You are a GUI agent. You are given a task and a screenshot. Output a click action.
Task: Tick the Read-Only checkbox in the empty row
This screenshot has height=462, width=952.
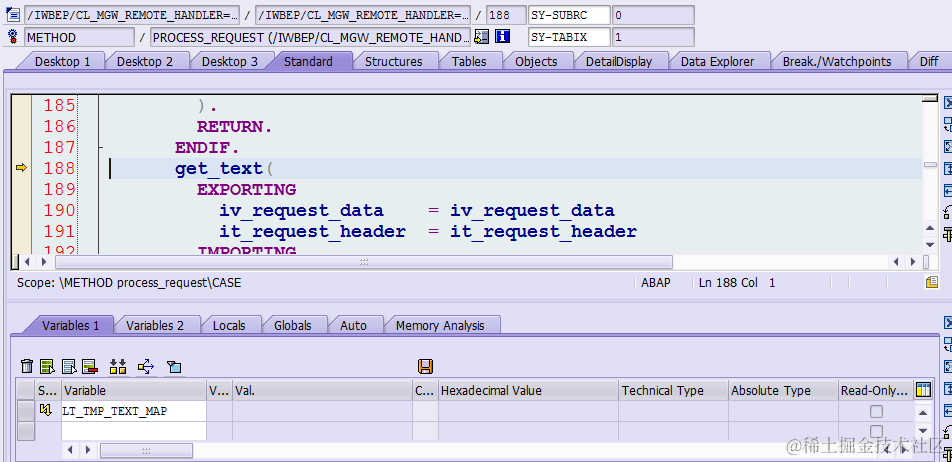click(x=876, y=431)
